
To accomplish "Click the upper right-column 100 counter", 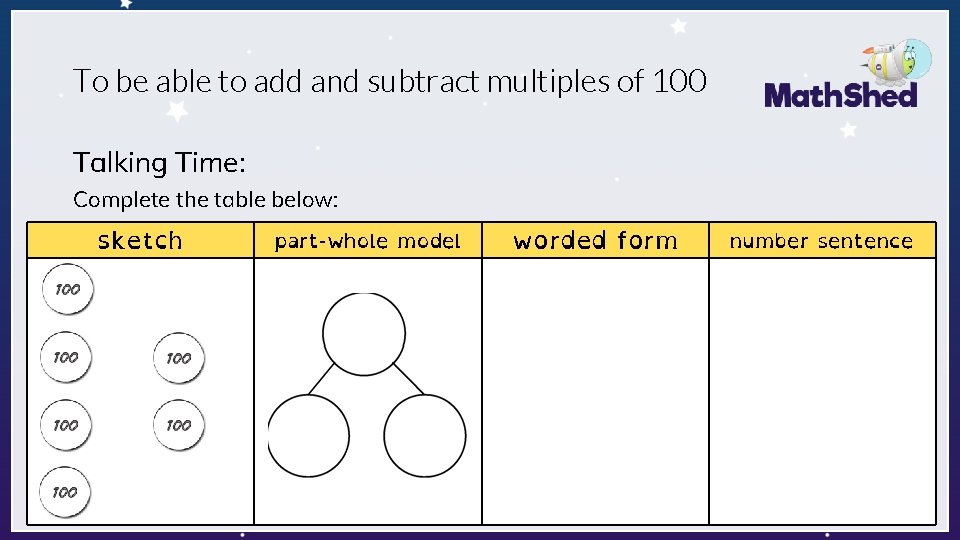I will (x=179, y=358).
